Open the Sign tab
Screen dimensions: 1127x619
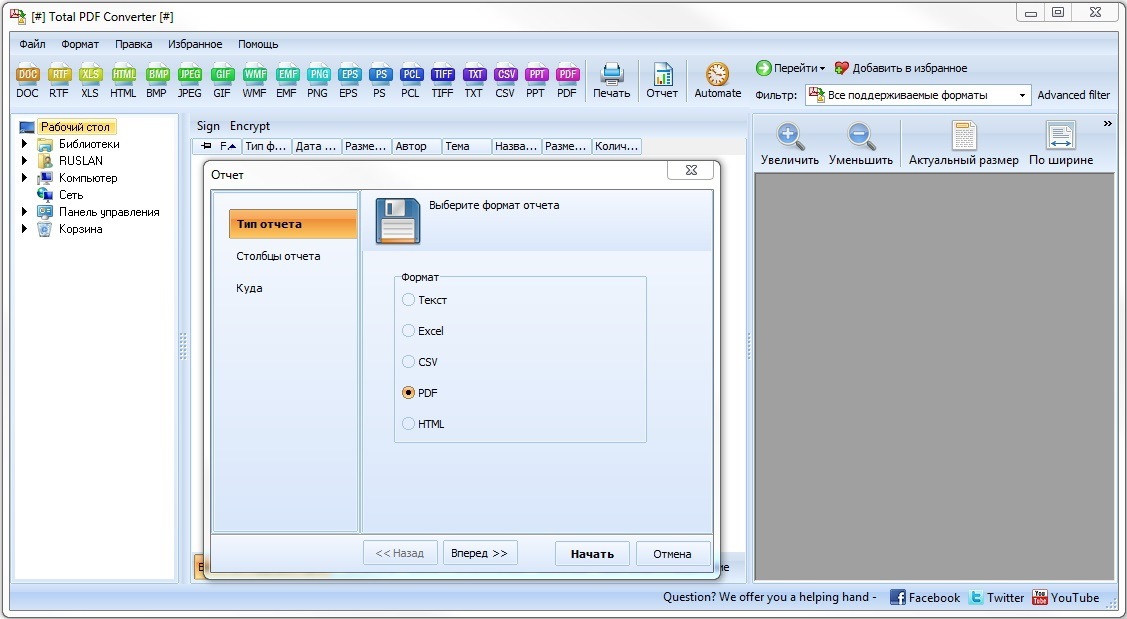[x=208, y=126]
